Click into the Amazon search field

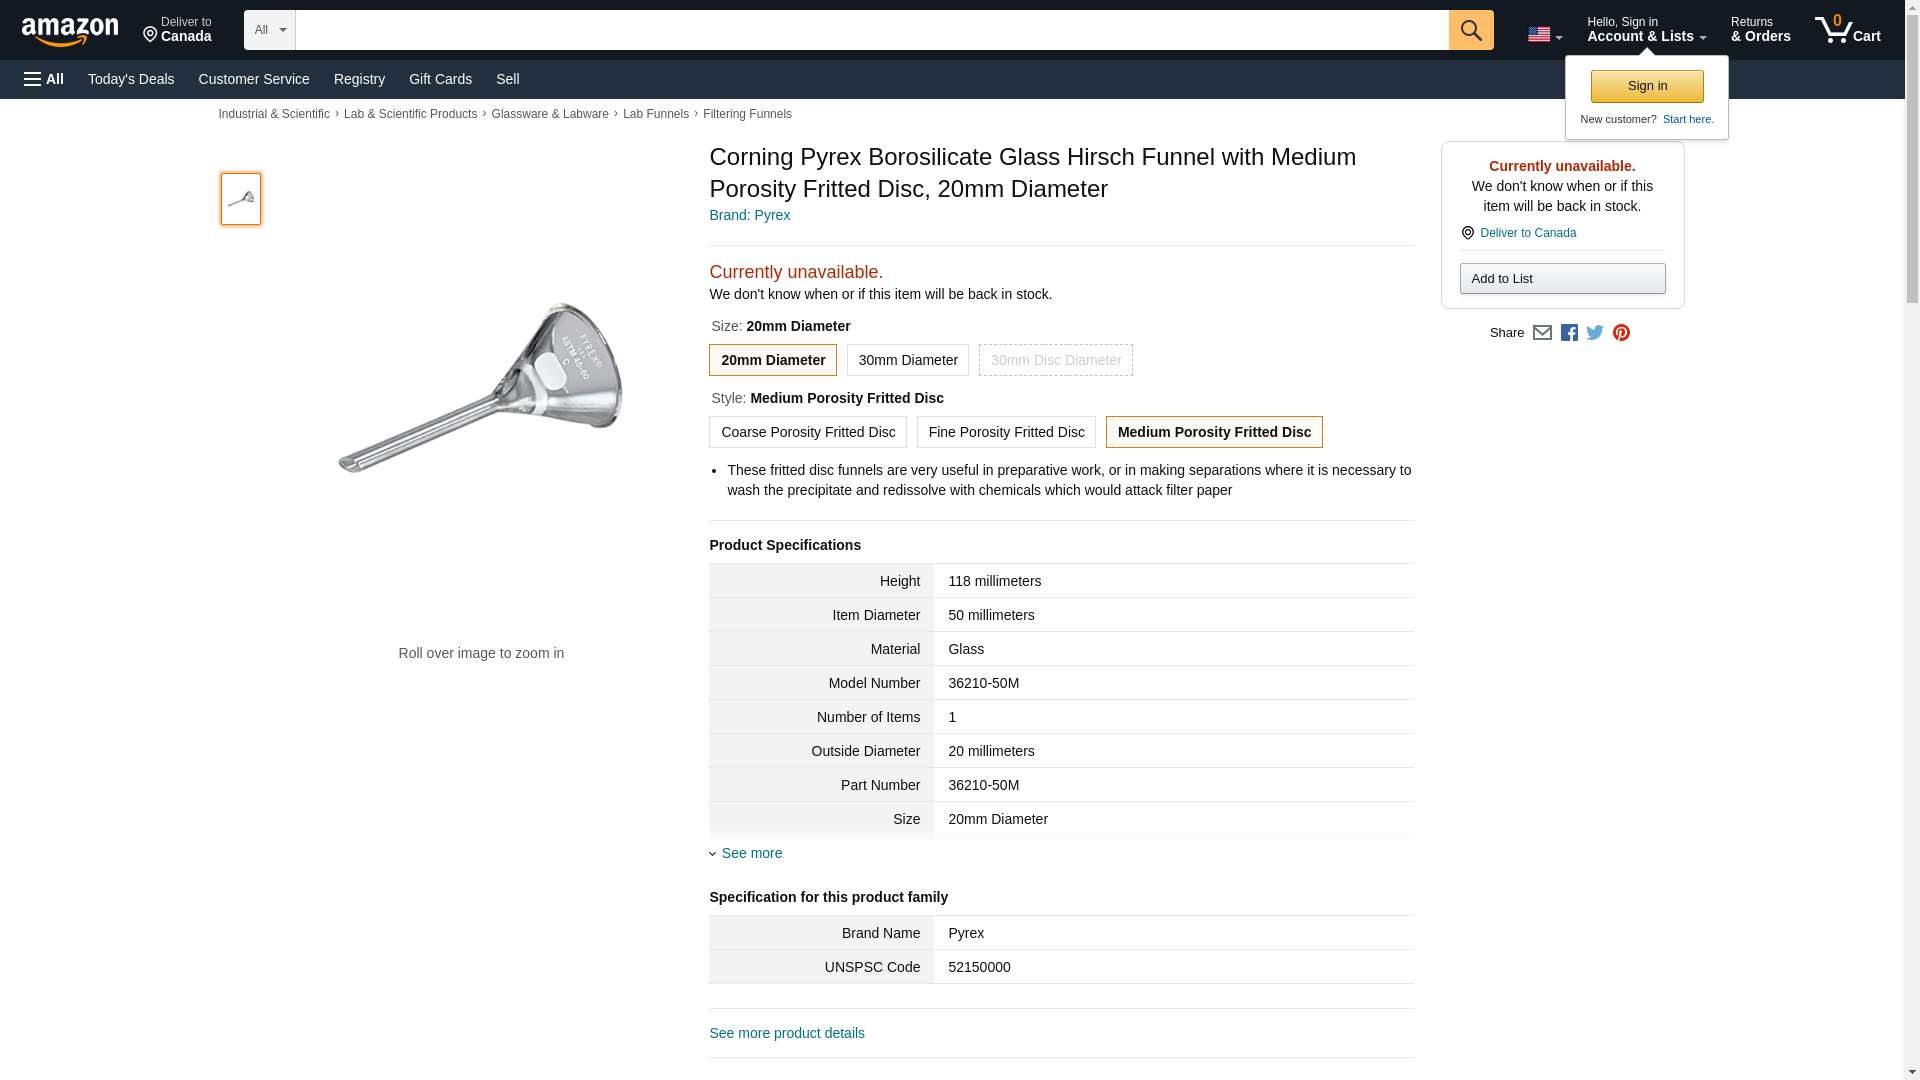871,30
